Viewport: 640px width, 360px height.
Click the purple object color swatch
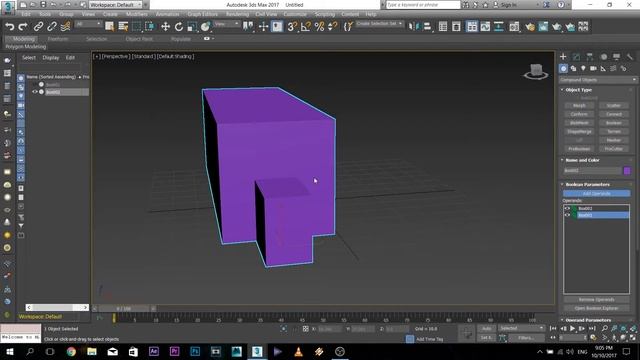coord(627,171)
